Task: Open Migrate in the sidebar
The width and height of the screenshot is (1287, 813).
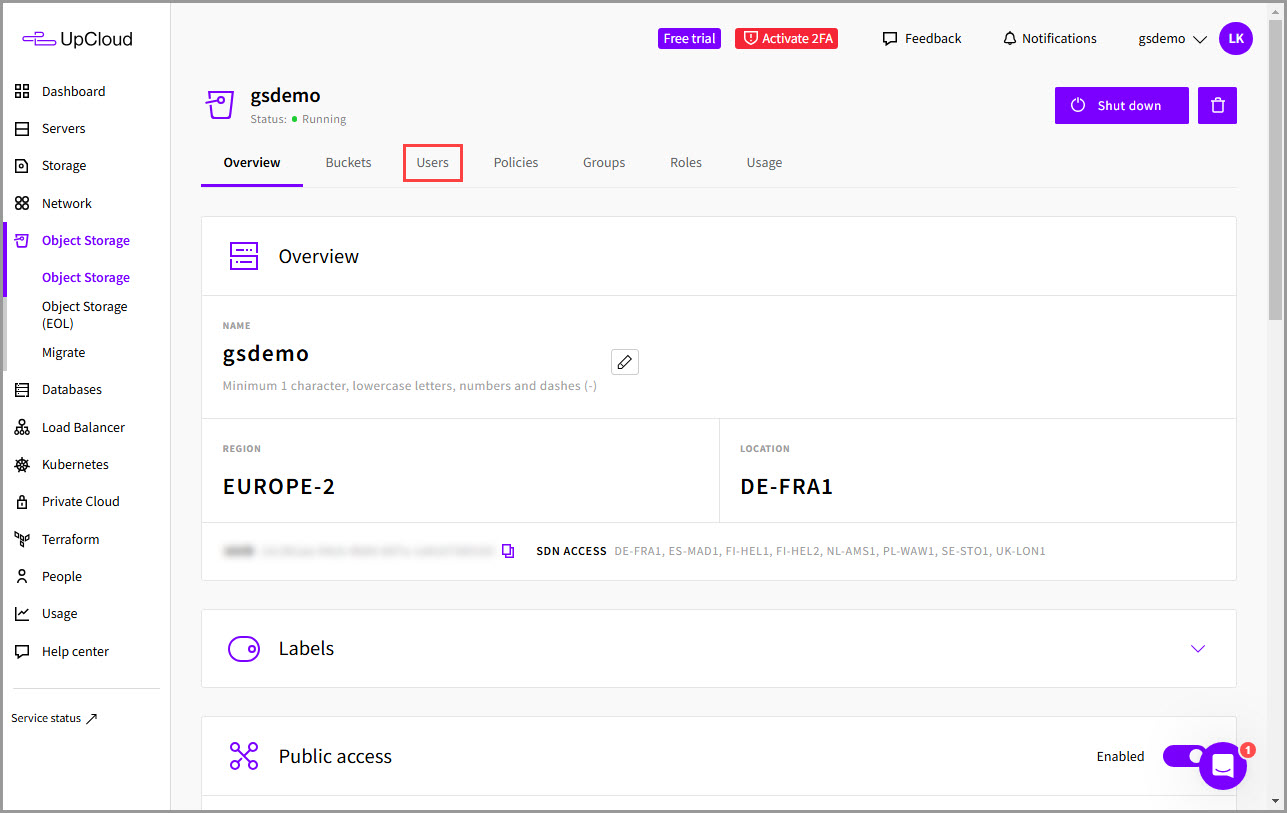Action: (64, 353)
